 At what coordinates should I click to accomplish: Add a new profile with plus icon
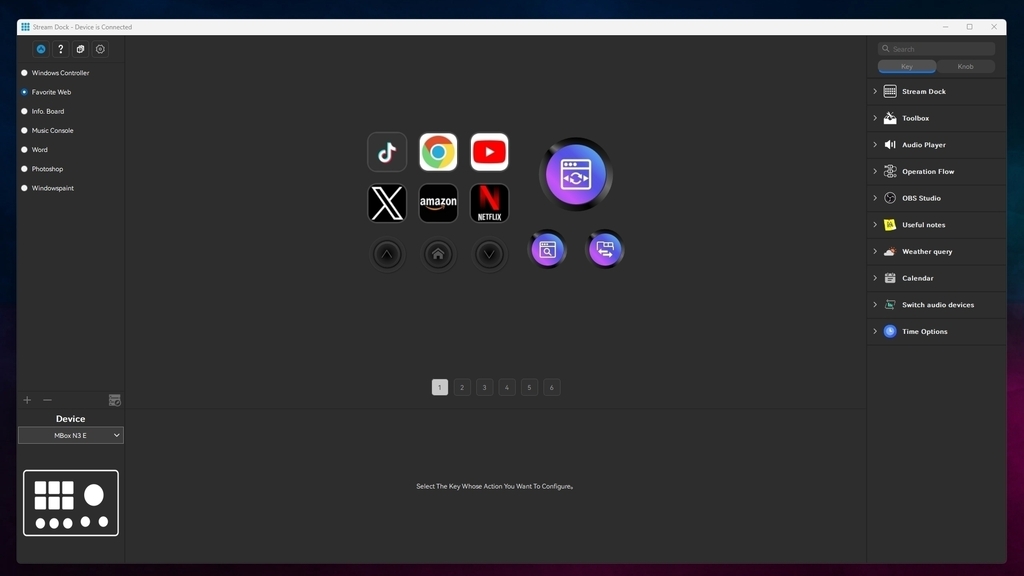[27, 400]
